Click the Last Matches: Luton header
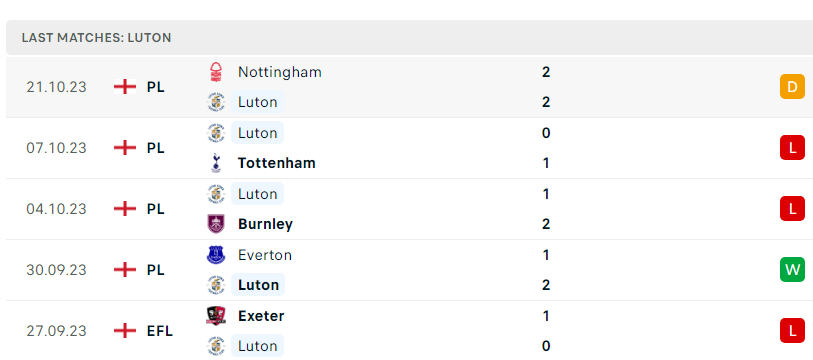This screenshot has height=360, width=813. 96,38
